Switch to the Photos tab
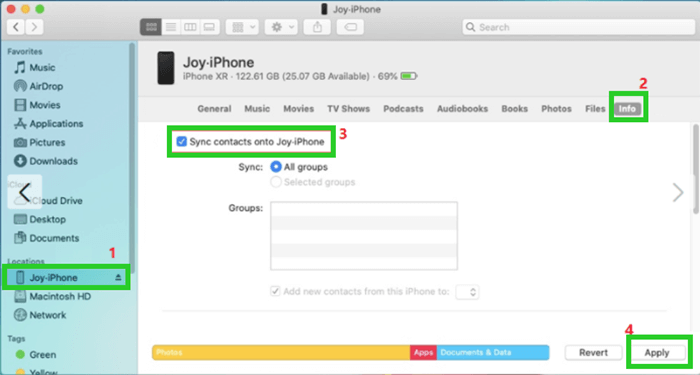700x375 pixels. click(556, 109)
